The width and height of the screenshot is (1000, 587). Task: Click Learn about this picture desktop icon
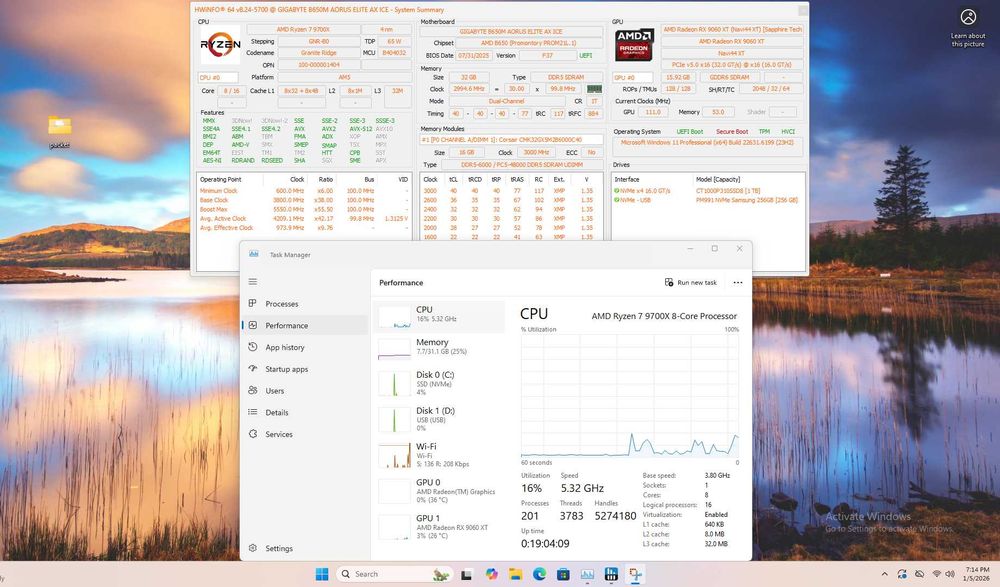click(x=967, y=27)
